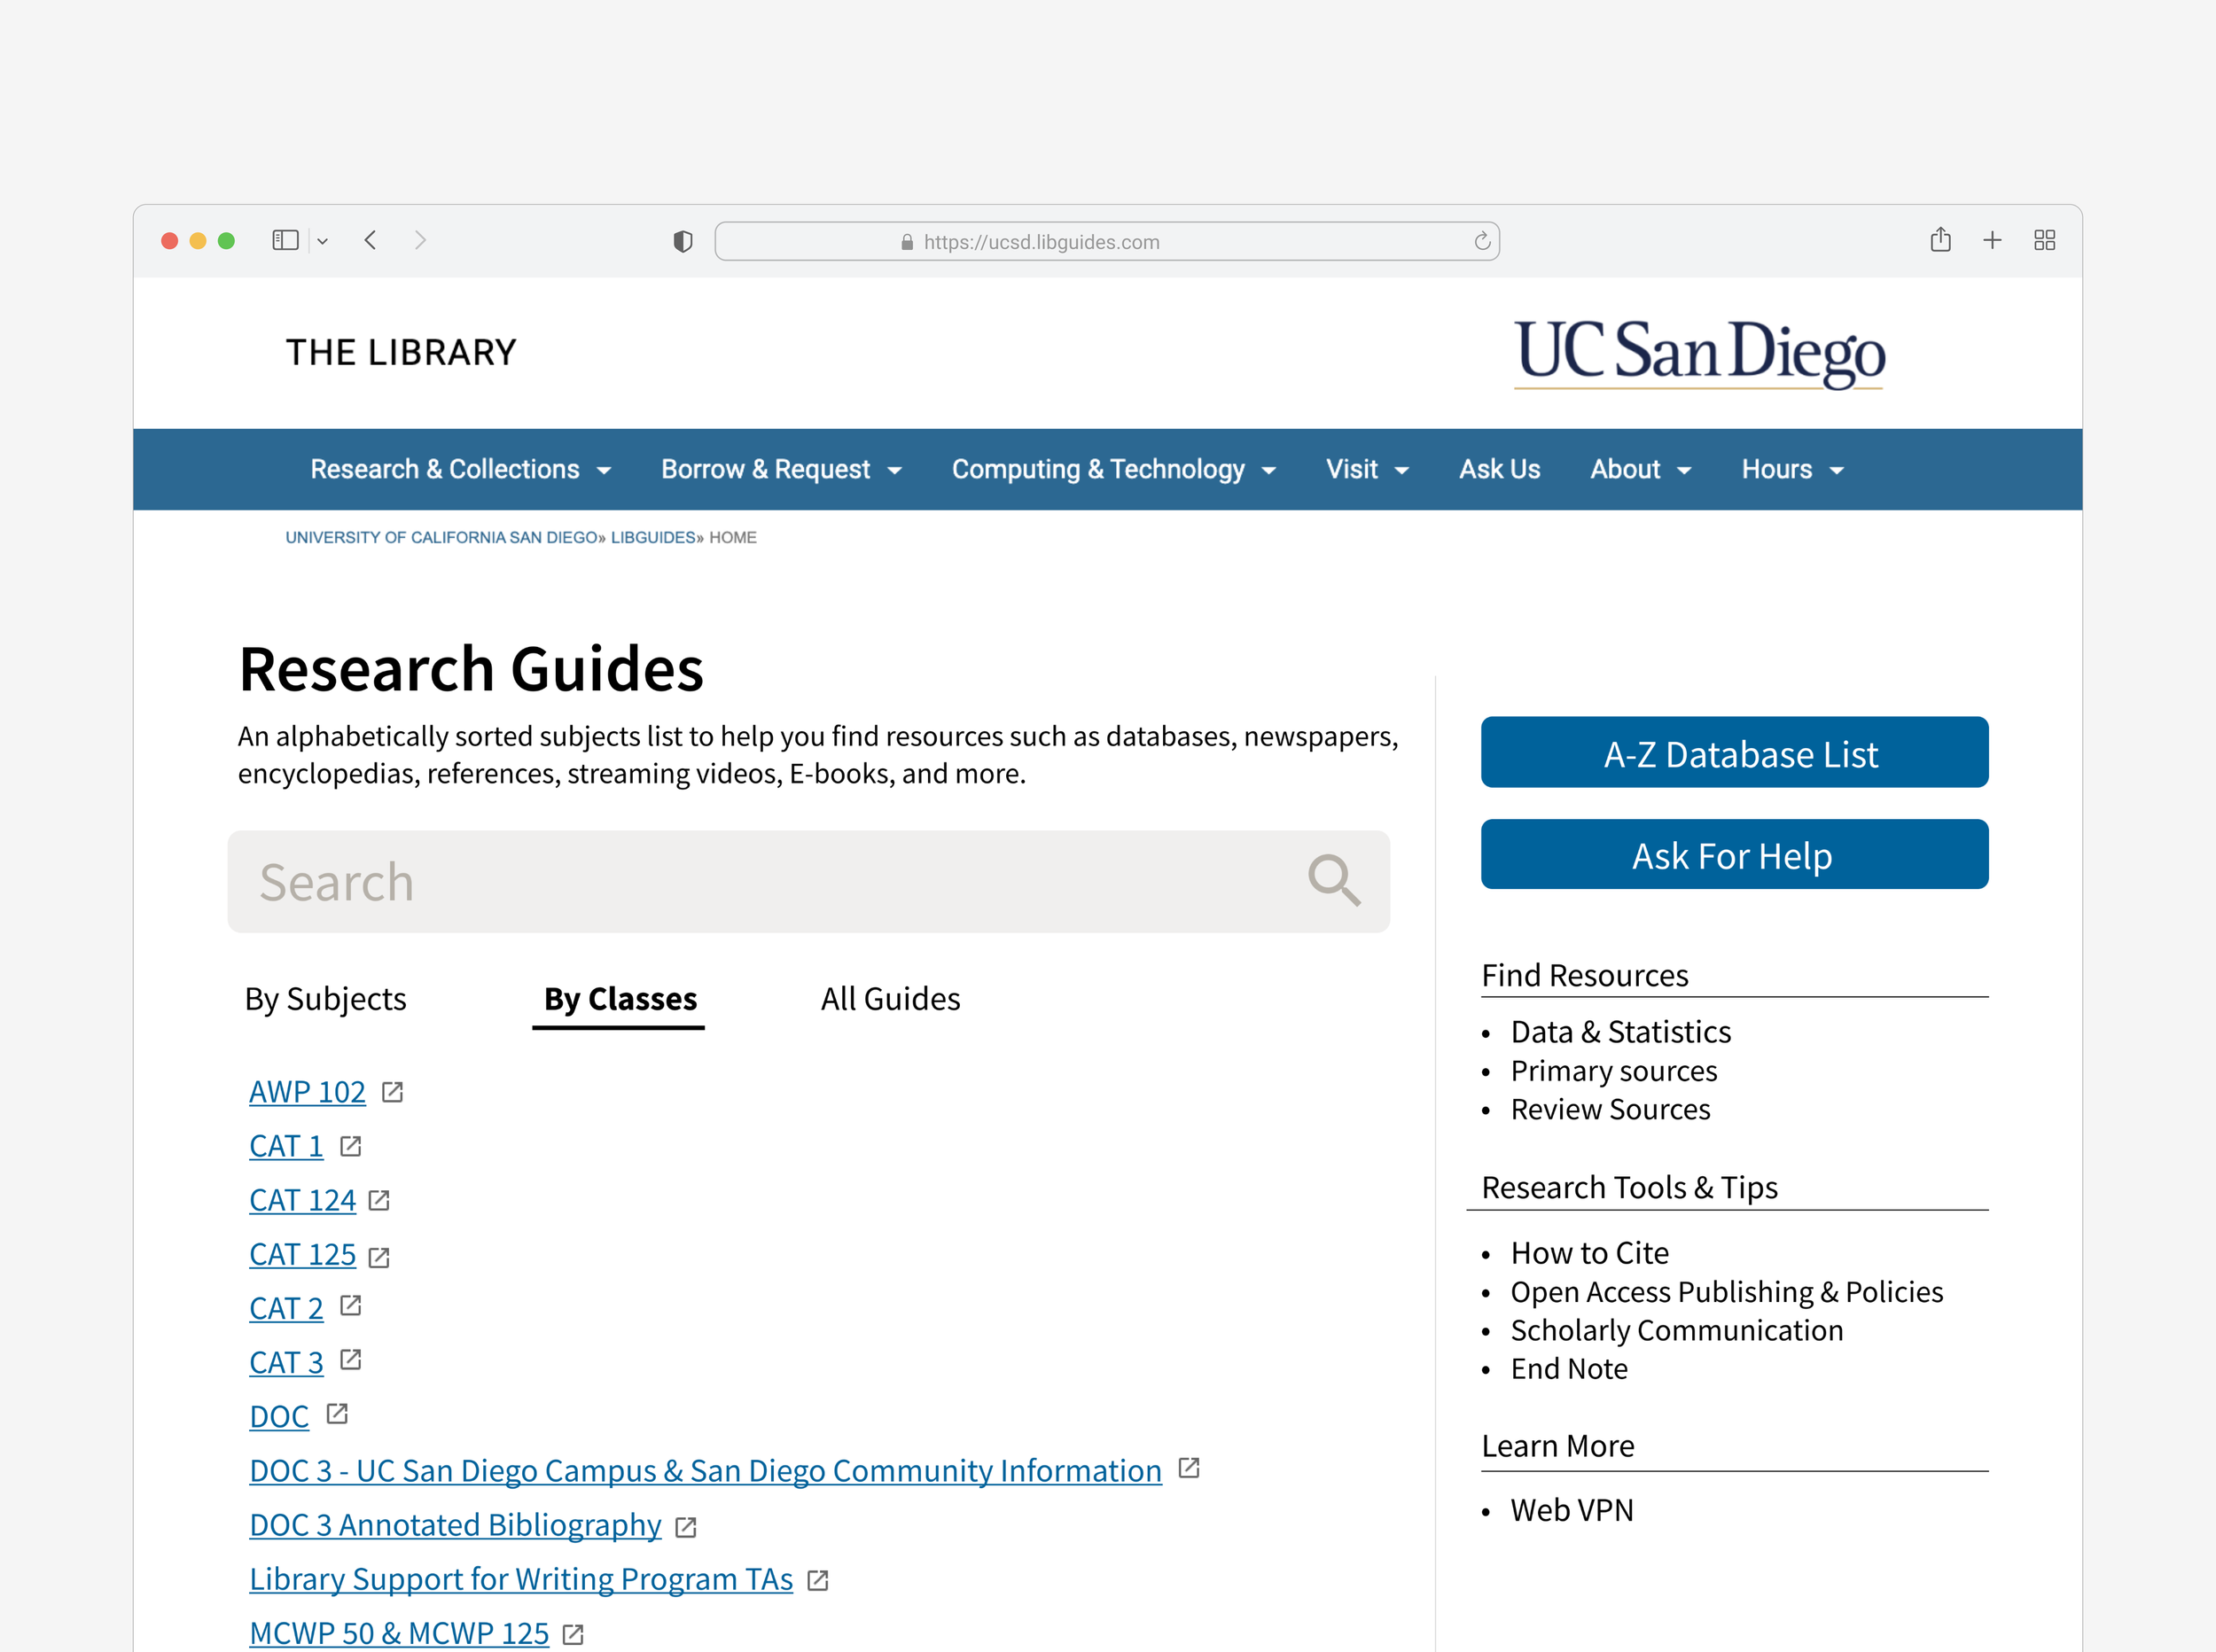Open a new tab with plus icon
2216x1652 pixels.
(1992, 240)
